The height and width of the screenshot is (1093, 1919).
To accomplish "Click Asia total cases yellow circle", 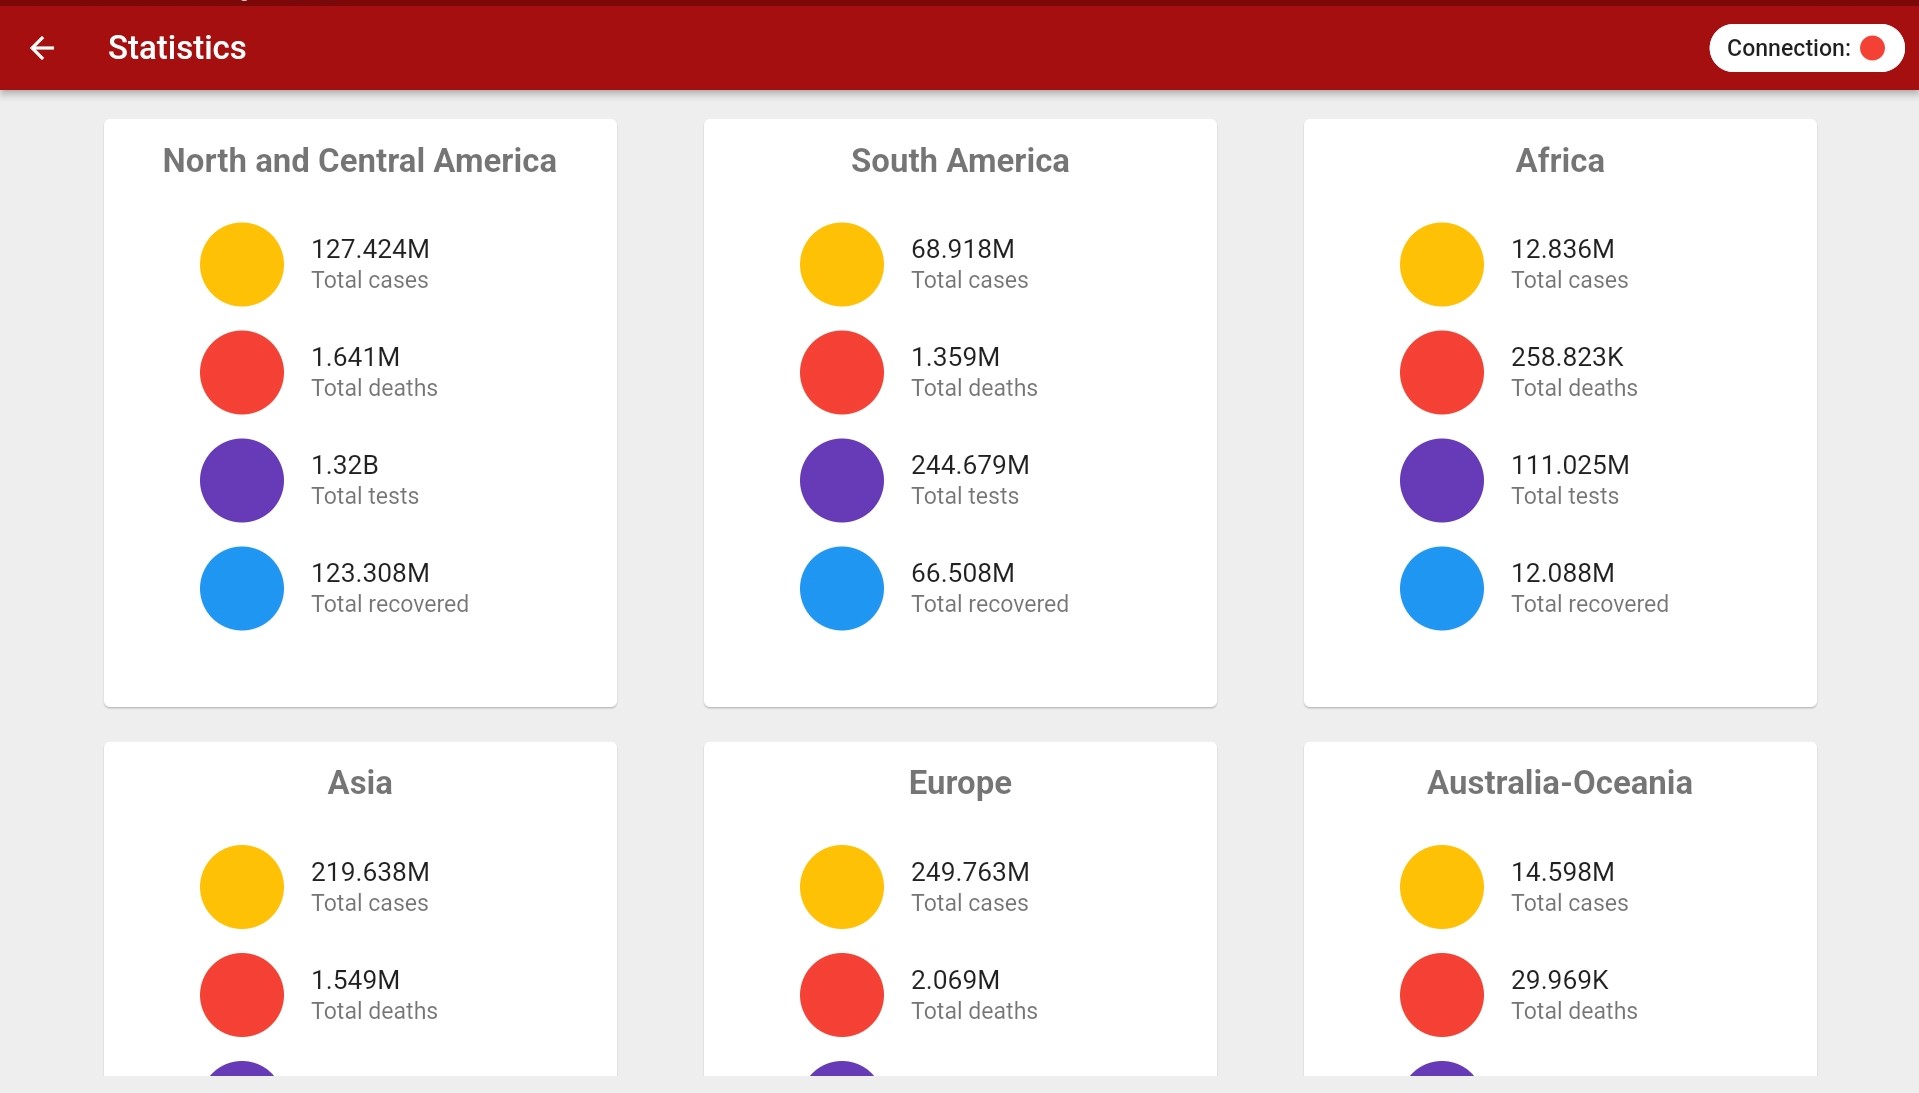I will click(x=242, y=887).
